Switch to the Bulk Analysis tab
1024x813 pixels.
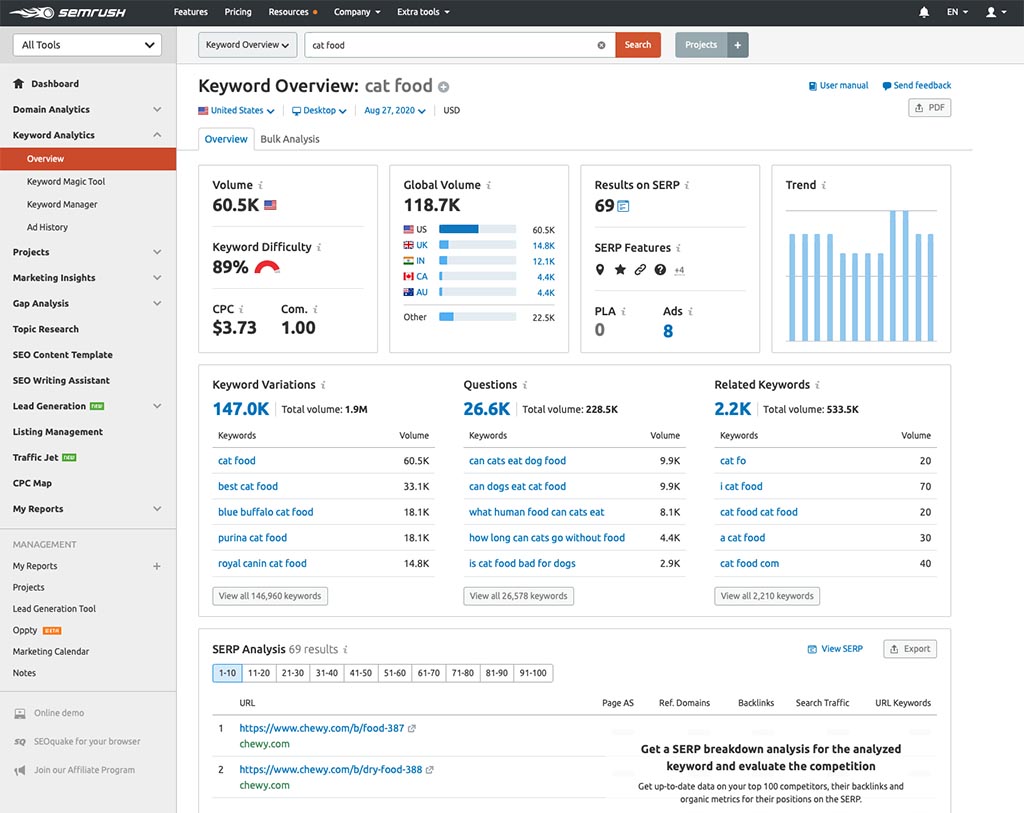290,139
